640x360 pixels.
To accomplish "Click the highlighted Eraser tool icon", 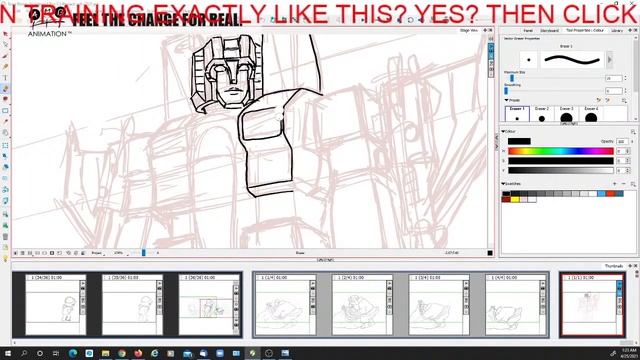I will point(5,89).
